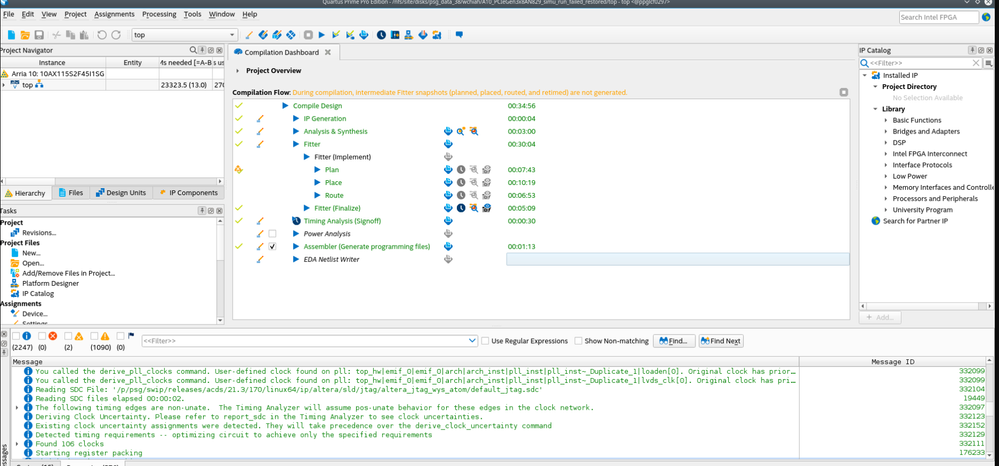Run the Compile Design play arrow
Viewport: 999px width, 466px height.
click(x=285, y=105)
